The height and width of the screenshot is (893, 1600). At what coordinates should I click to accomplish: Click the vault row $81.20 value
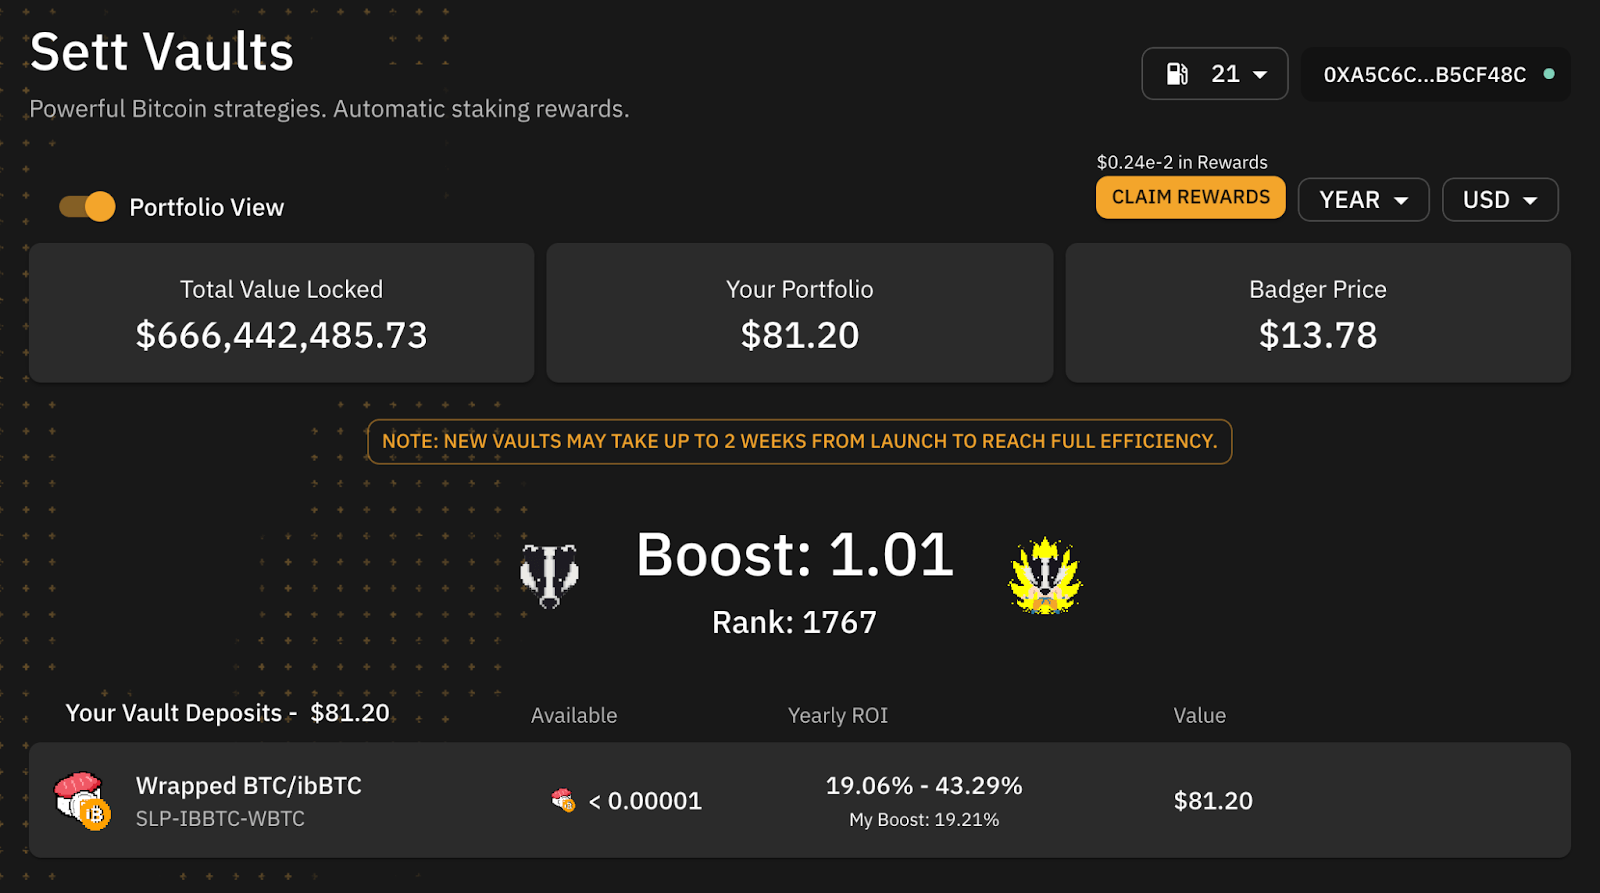pyautogui.click(x=1213, y=801)
